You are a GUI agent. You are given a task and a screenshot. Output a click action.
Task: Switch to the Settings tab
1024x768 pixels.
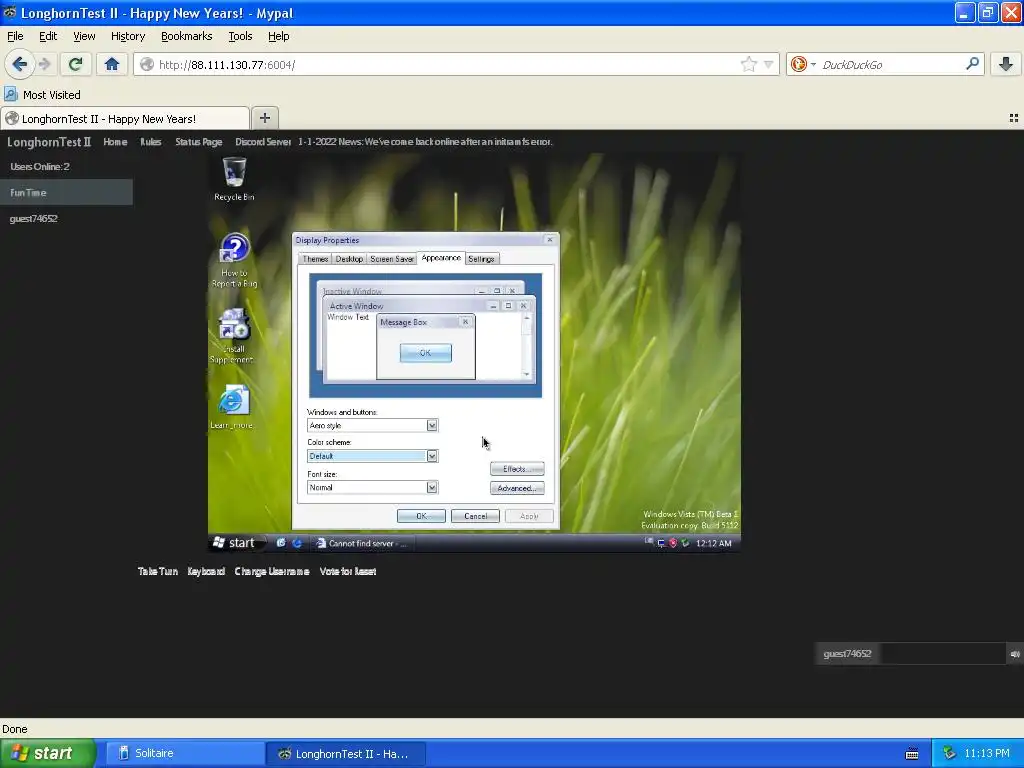click(481, 259)
